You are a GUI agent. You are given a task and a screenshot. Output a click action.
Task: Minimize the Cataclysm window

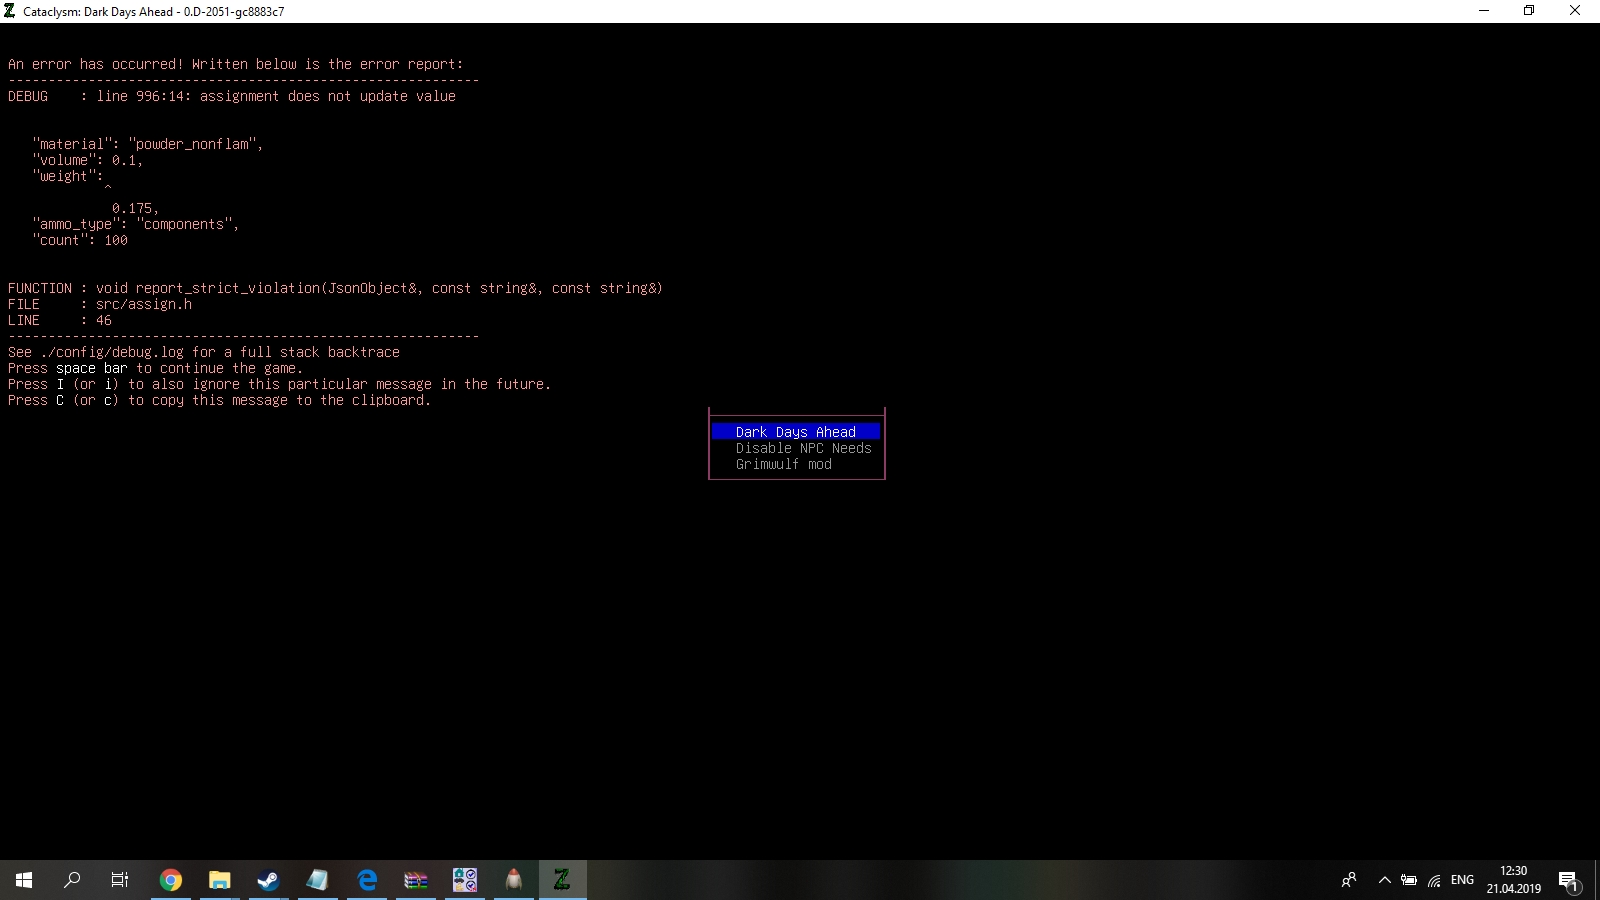1484,11
